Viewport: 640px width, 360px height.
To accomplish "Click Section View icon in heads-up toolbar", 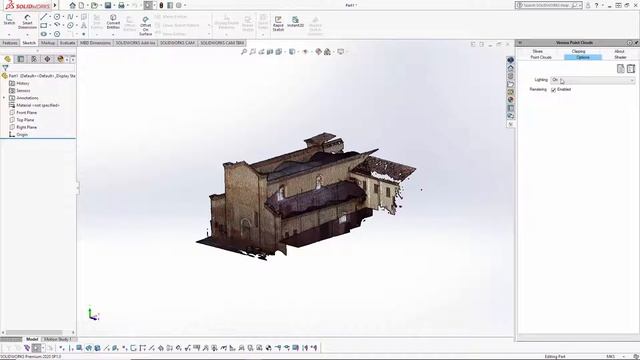I will pyautogui.click(x=270, y=52).
